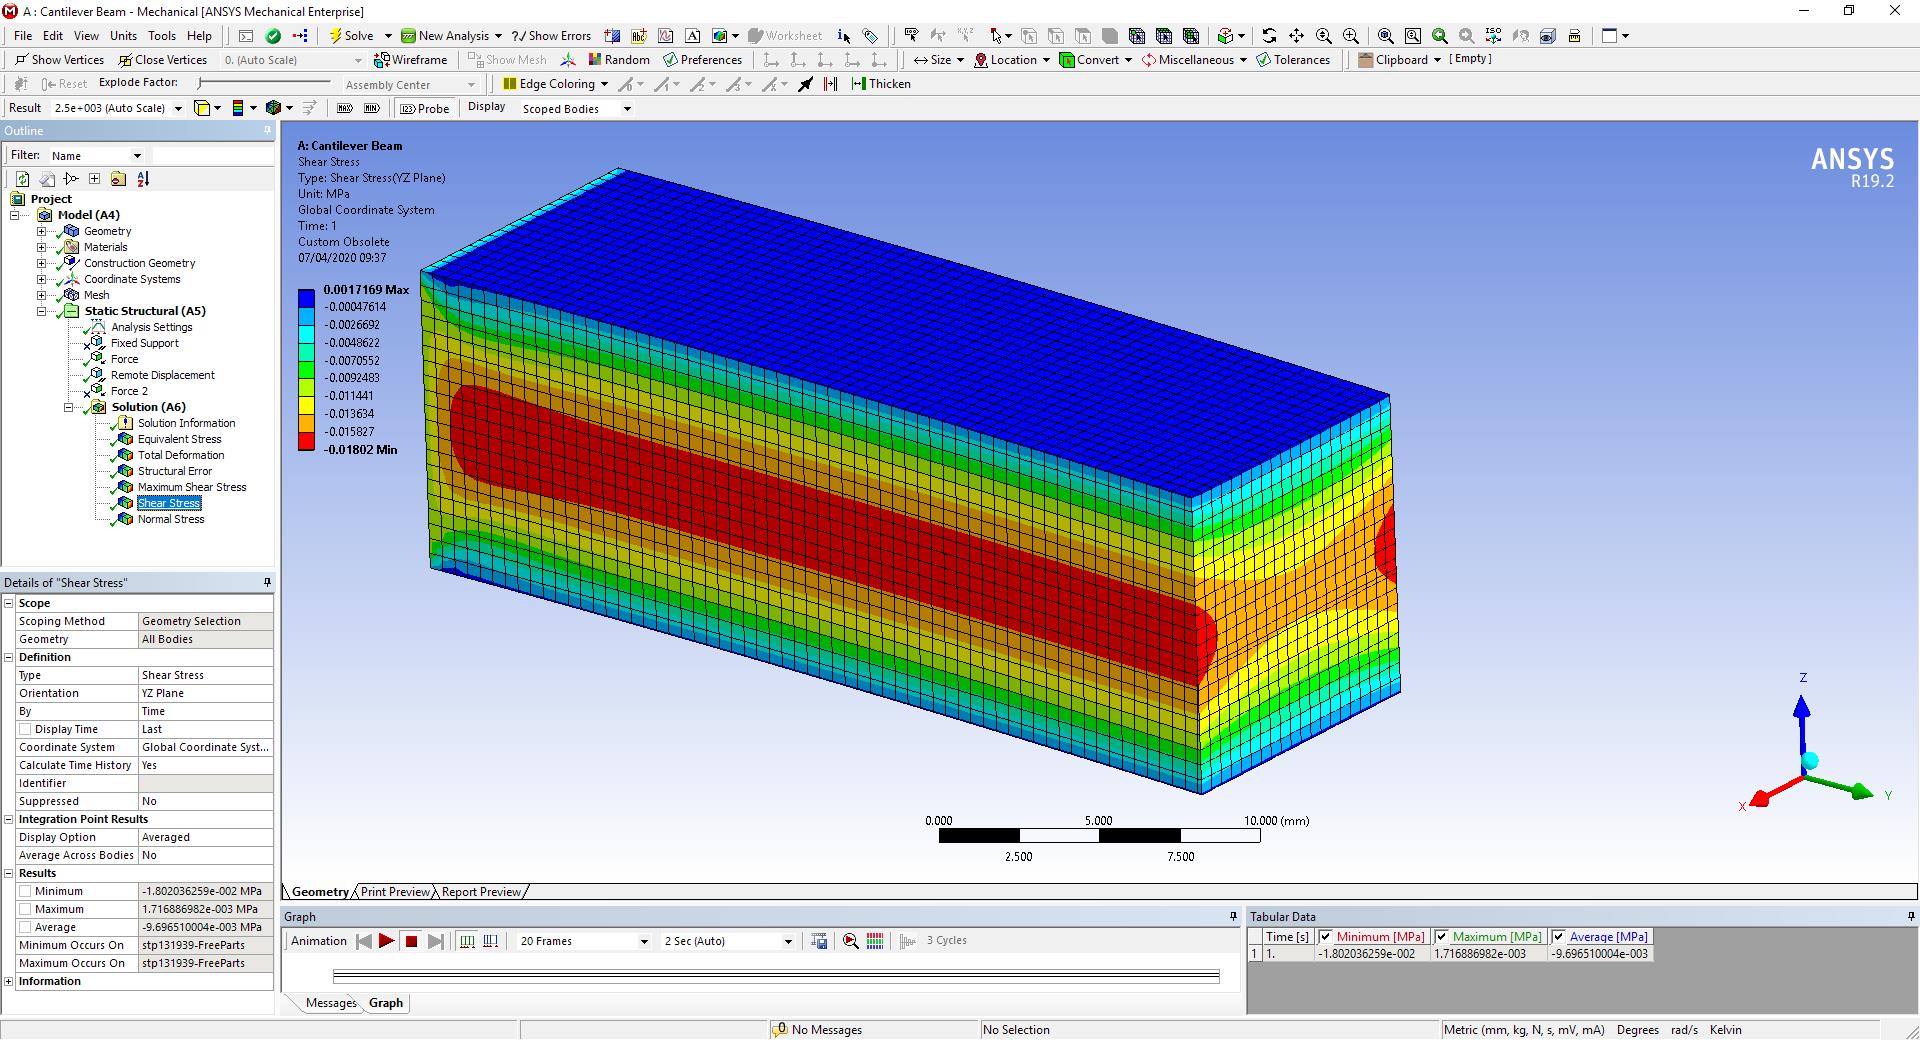Switch to the Messages tab
The width and height of the screenshot is (1920, 1040).
click(x=331, y=1003)
